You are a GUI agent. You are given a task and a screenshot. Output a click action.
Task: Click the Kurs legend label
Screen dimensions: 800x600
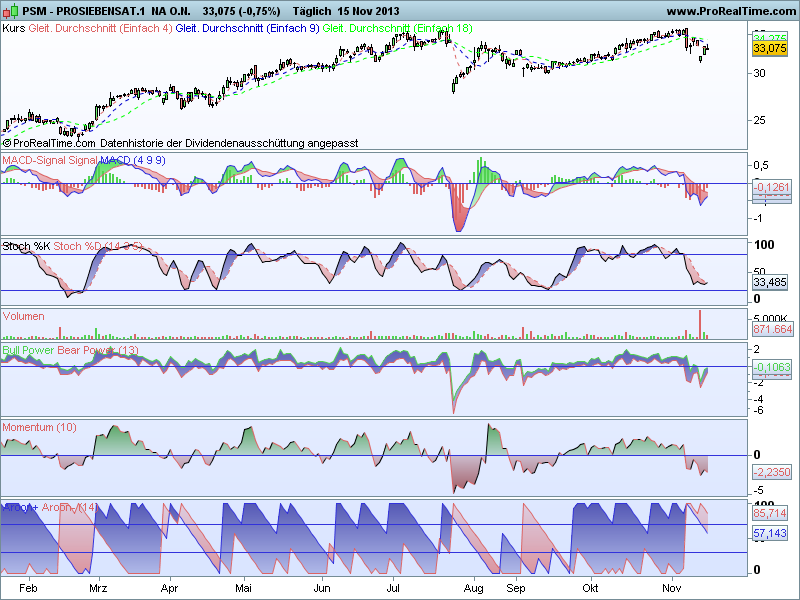click(x=13, y=28)
